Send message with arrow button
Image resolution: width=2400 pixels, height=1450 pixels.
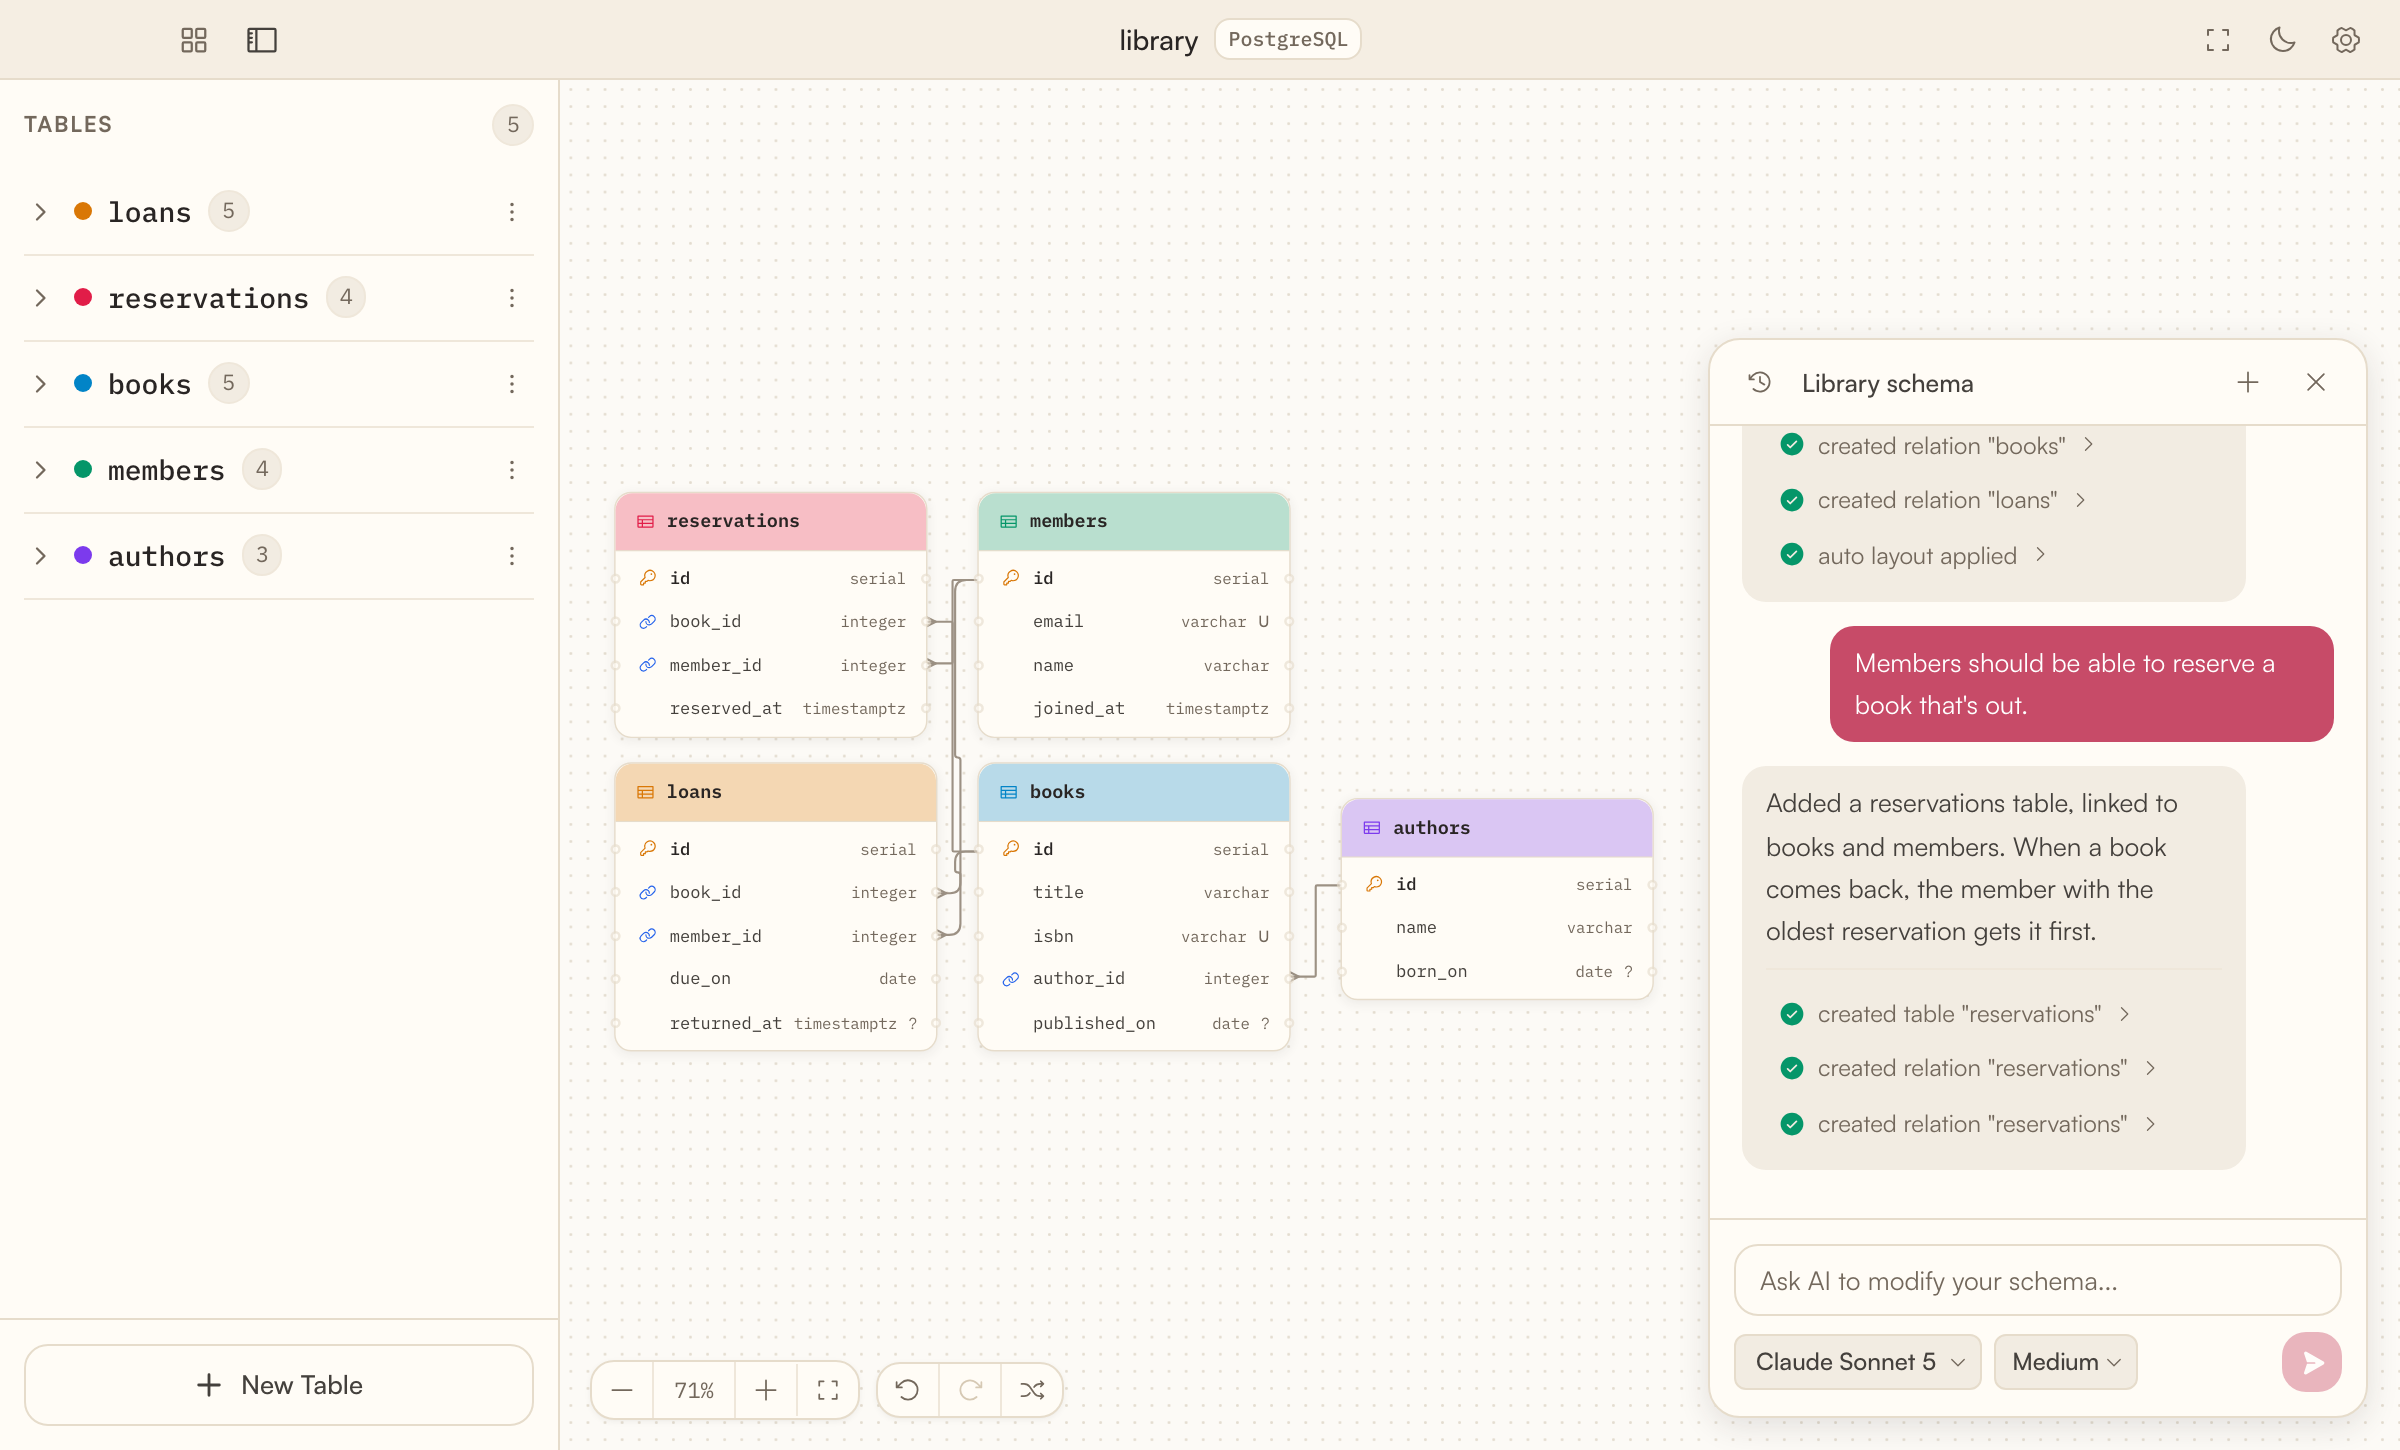coord(2312,1362)
